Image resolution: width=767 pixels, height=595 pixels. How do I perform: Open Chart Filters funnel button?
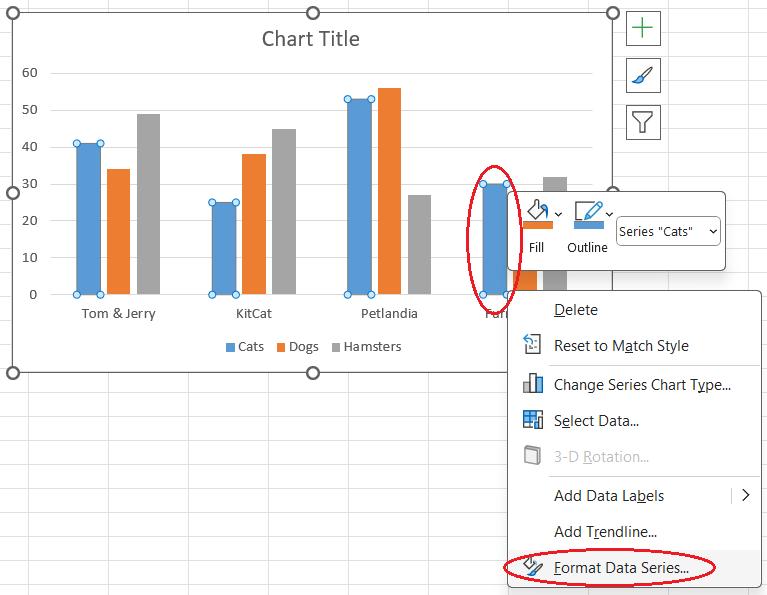click(x=643, y=122)
